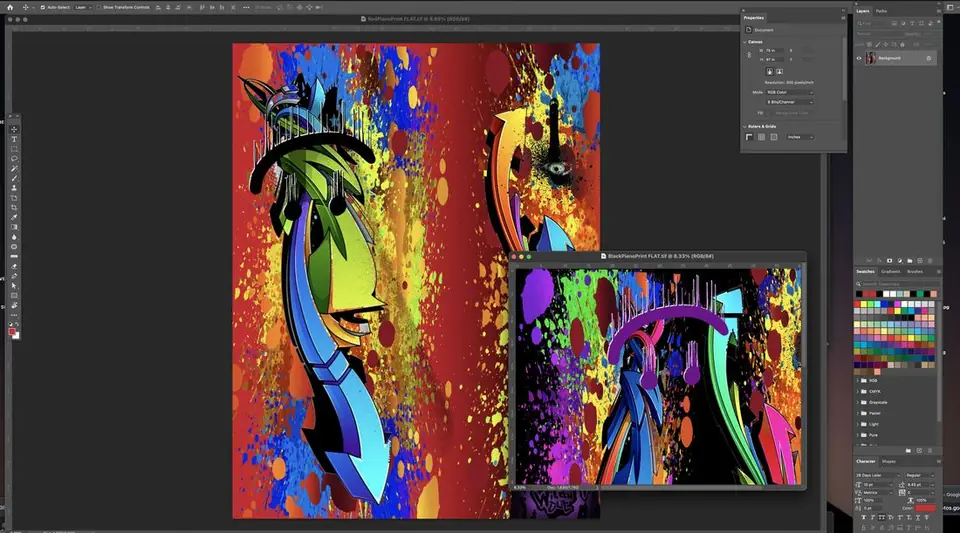
Task: Toggle the Auto-Select checkbox
Action: point(43,7)
